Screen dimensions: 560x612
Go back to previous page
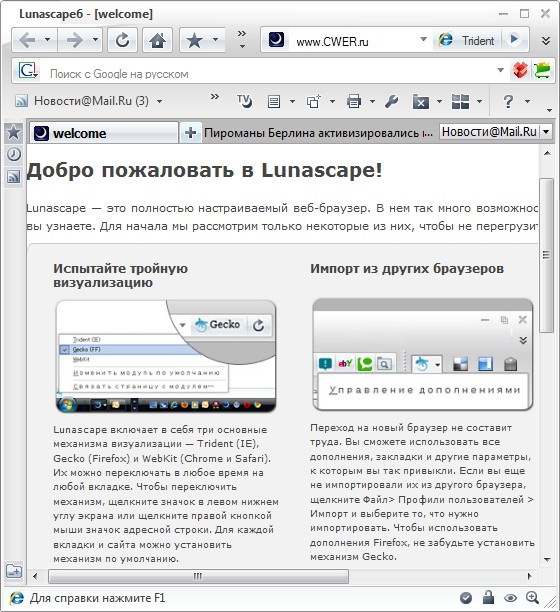27,40
